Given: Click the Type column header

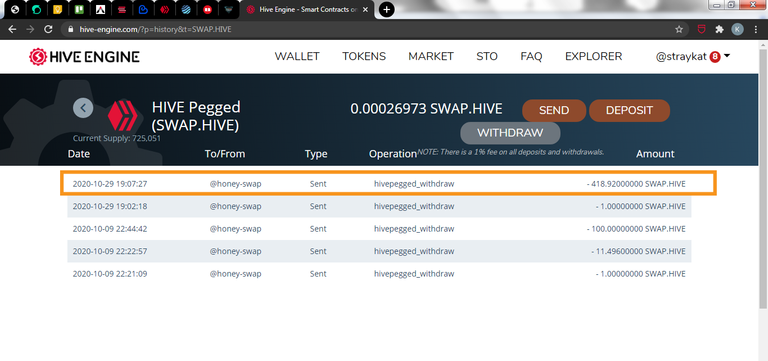Looking at the screenshot, I should (x=316, y=154).
